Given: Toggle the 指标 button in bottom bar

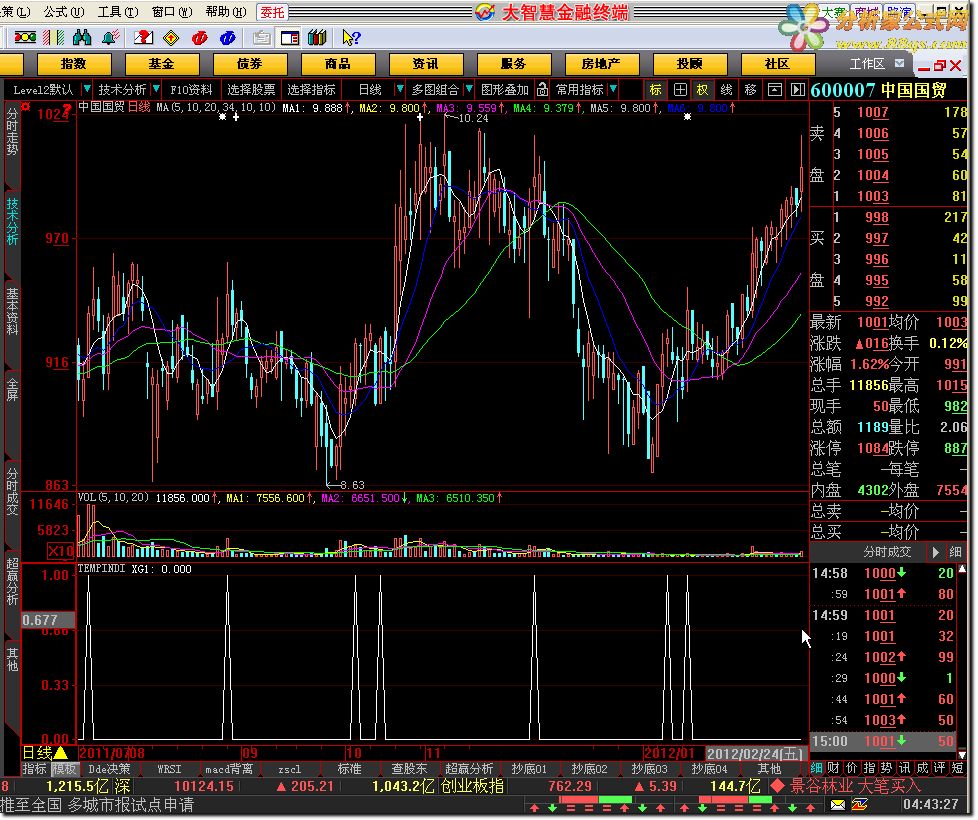Looking at the screenshot, I should pyautogui.click(x=34, y=769).
